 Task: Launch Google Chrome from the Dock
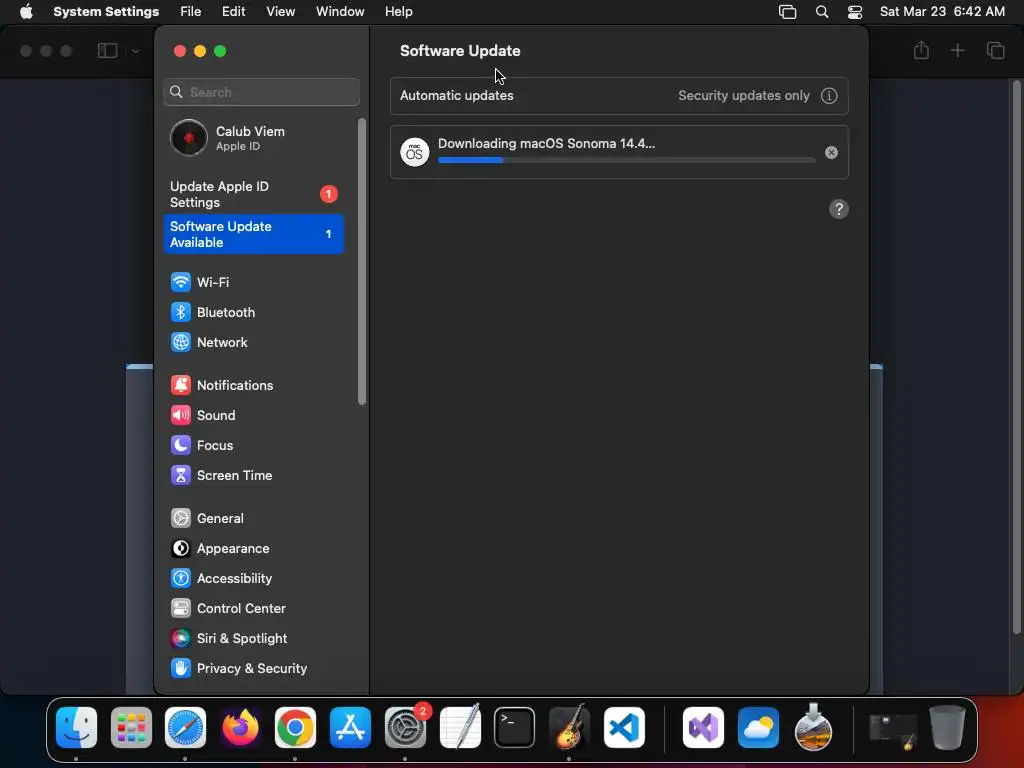coord(295,728)
